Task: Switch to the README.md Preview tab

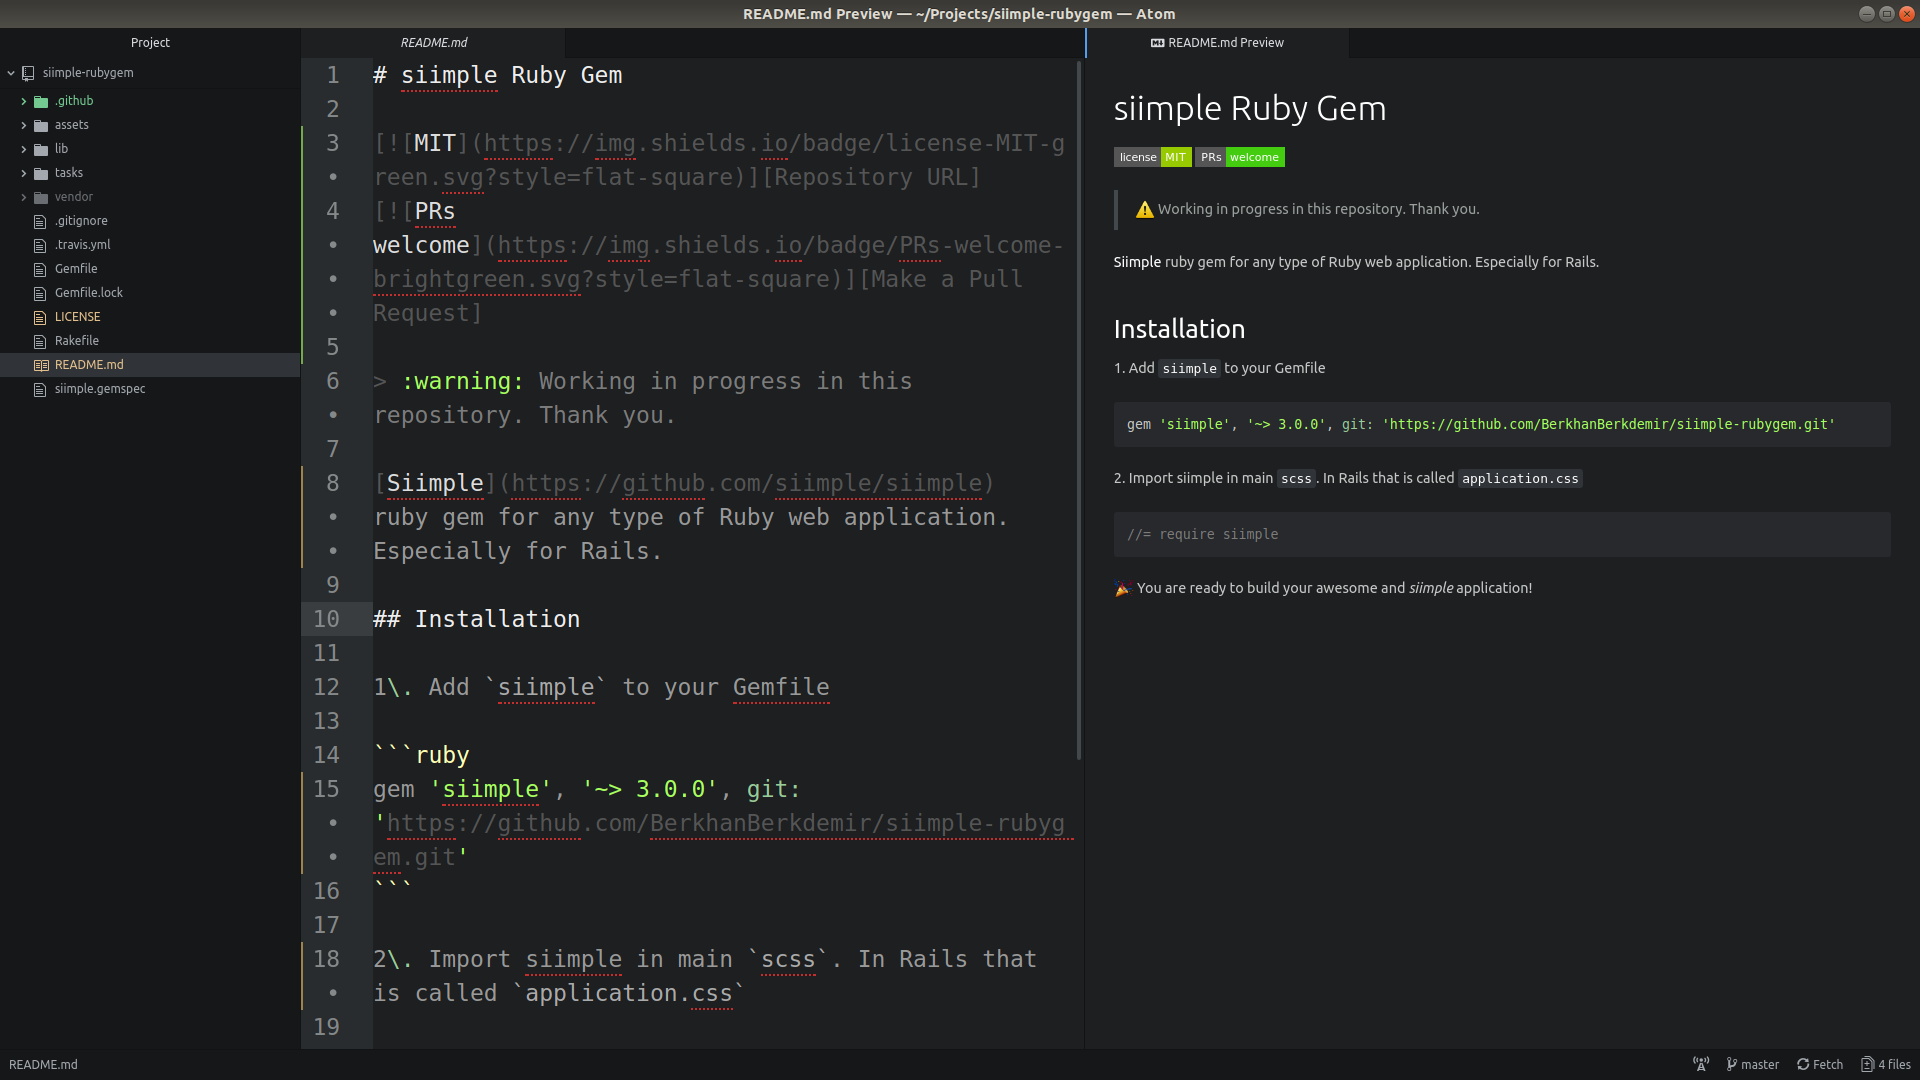Action: coord(1217,43)
